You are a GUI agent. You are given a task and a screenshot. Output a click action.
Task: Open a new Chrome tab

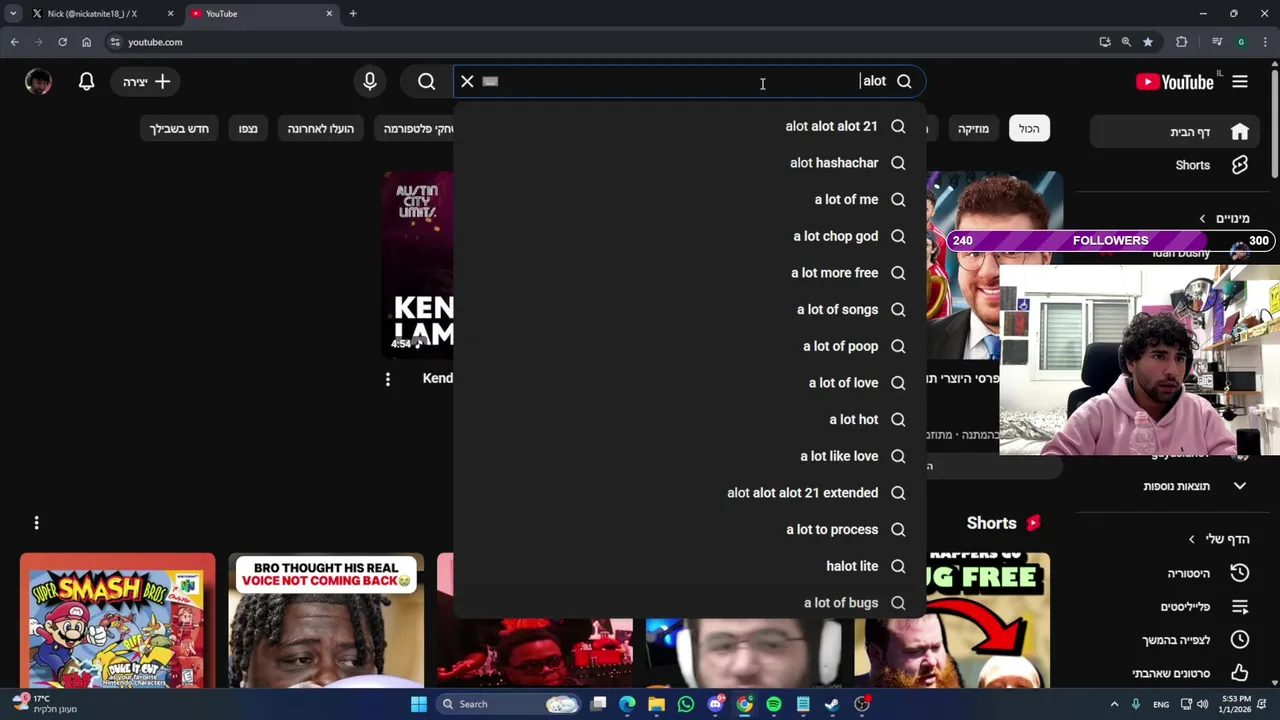[353, 14]
